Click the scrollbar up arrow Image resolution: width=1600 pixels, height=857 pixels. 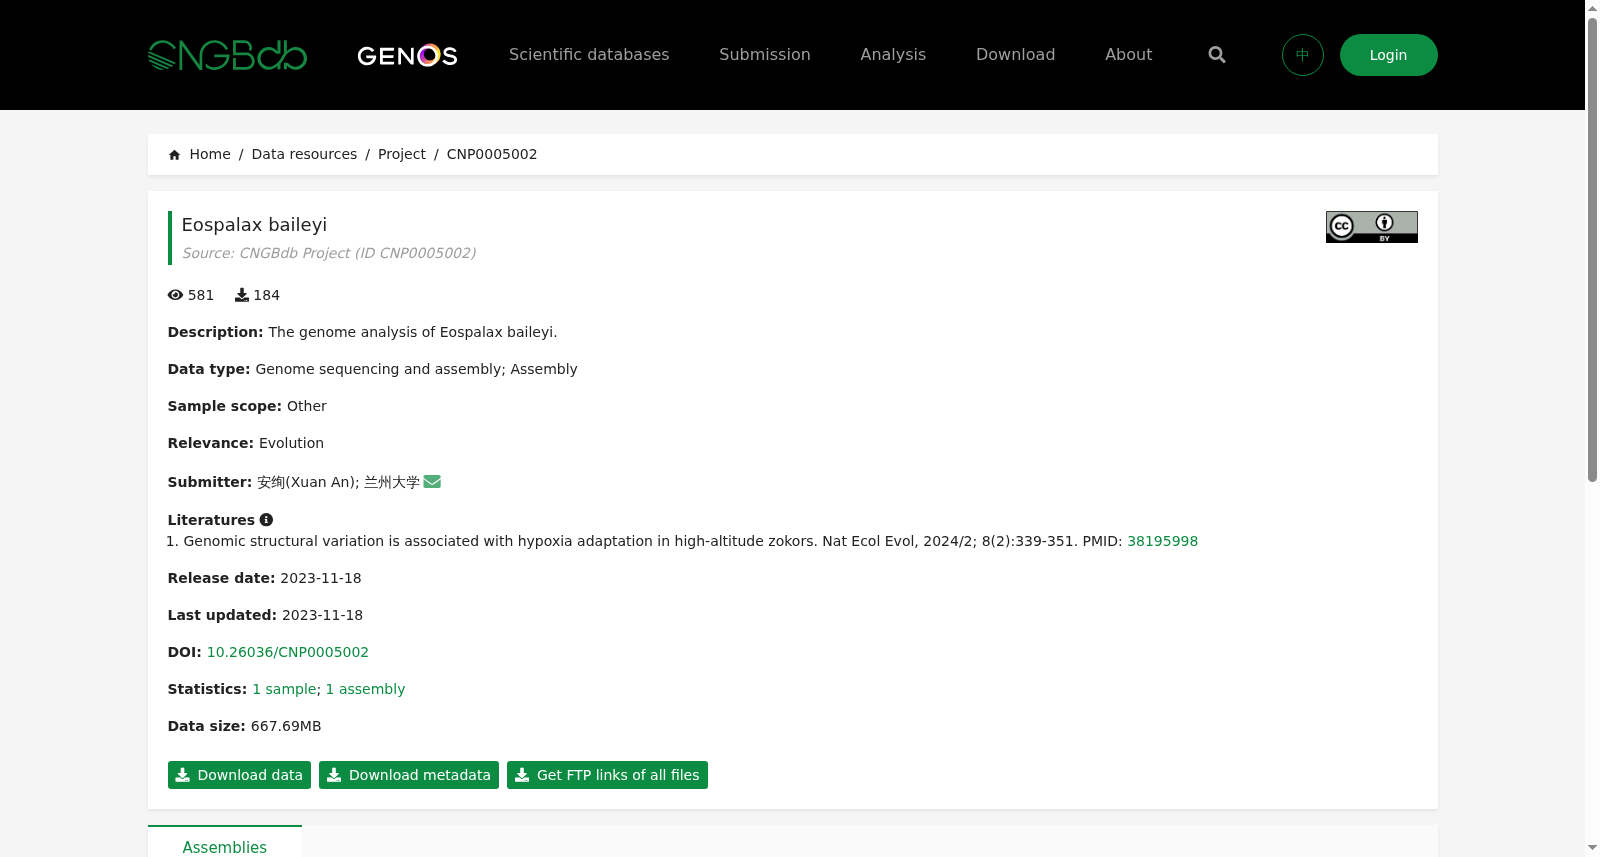click(1592, 8)
